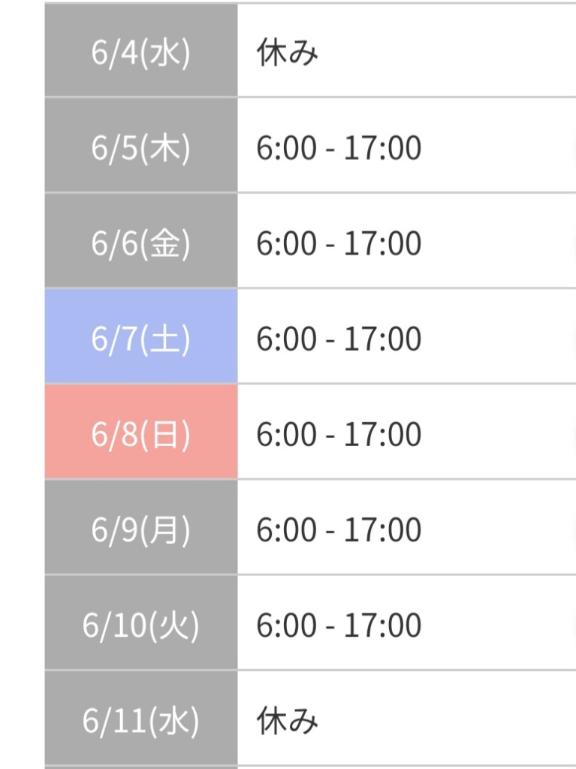Click 6:00 - 17:00 hours for 6/9
576x769 pixels.
339,529
